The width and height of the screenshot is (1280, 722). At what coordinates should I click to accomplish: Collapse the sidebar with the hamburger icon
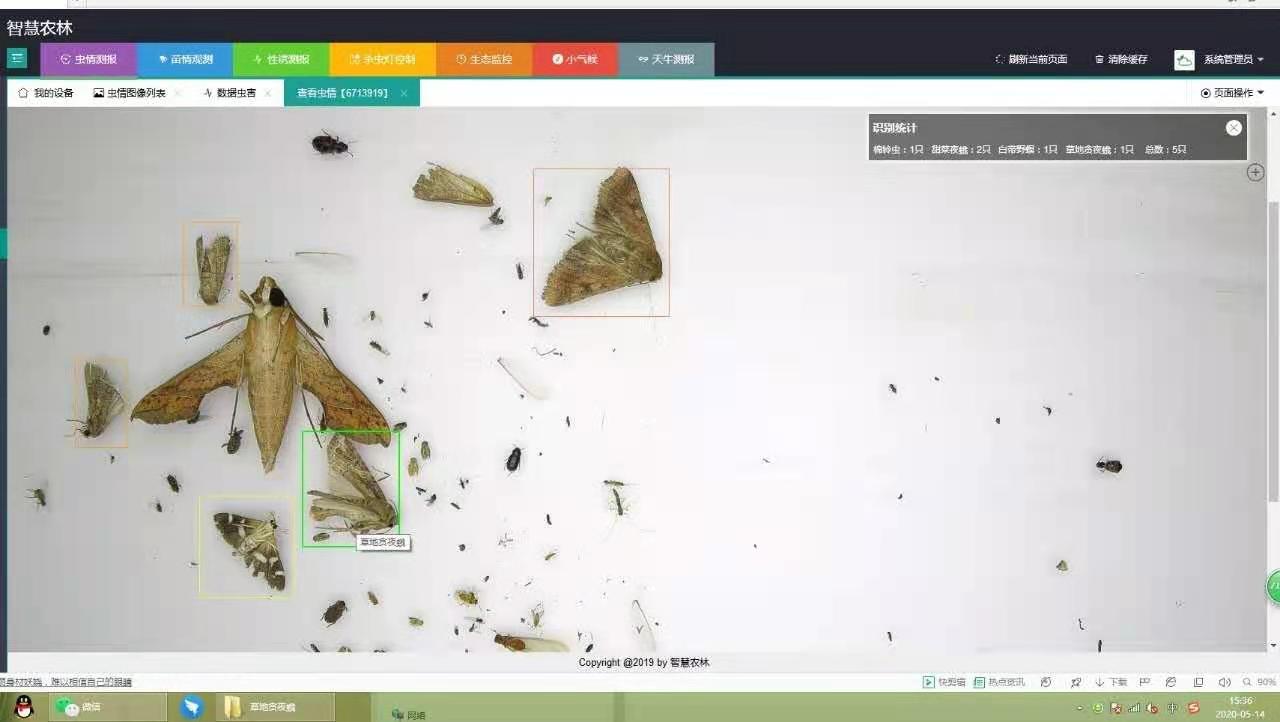pos(17,59)
